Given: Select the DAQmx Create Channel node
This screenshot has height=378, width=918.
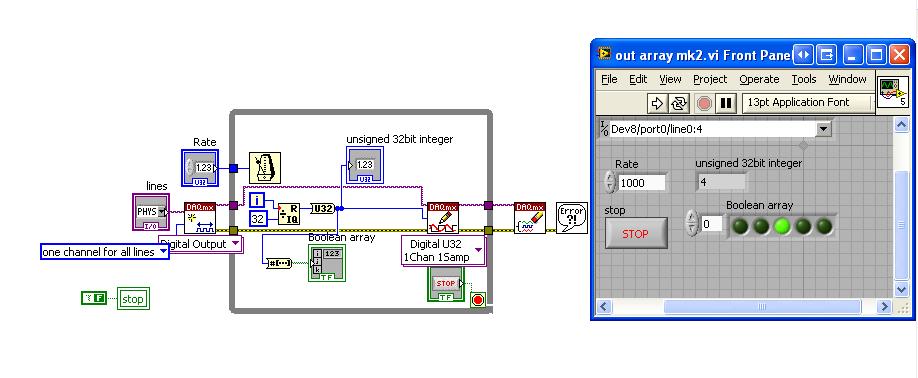Looking at the screenshot, I should (200, 218).
